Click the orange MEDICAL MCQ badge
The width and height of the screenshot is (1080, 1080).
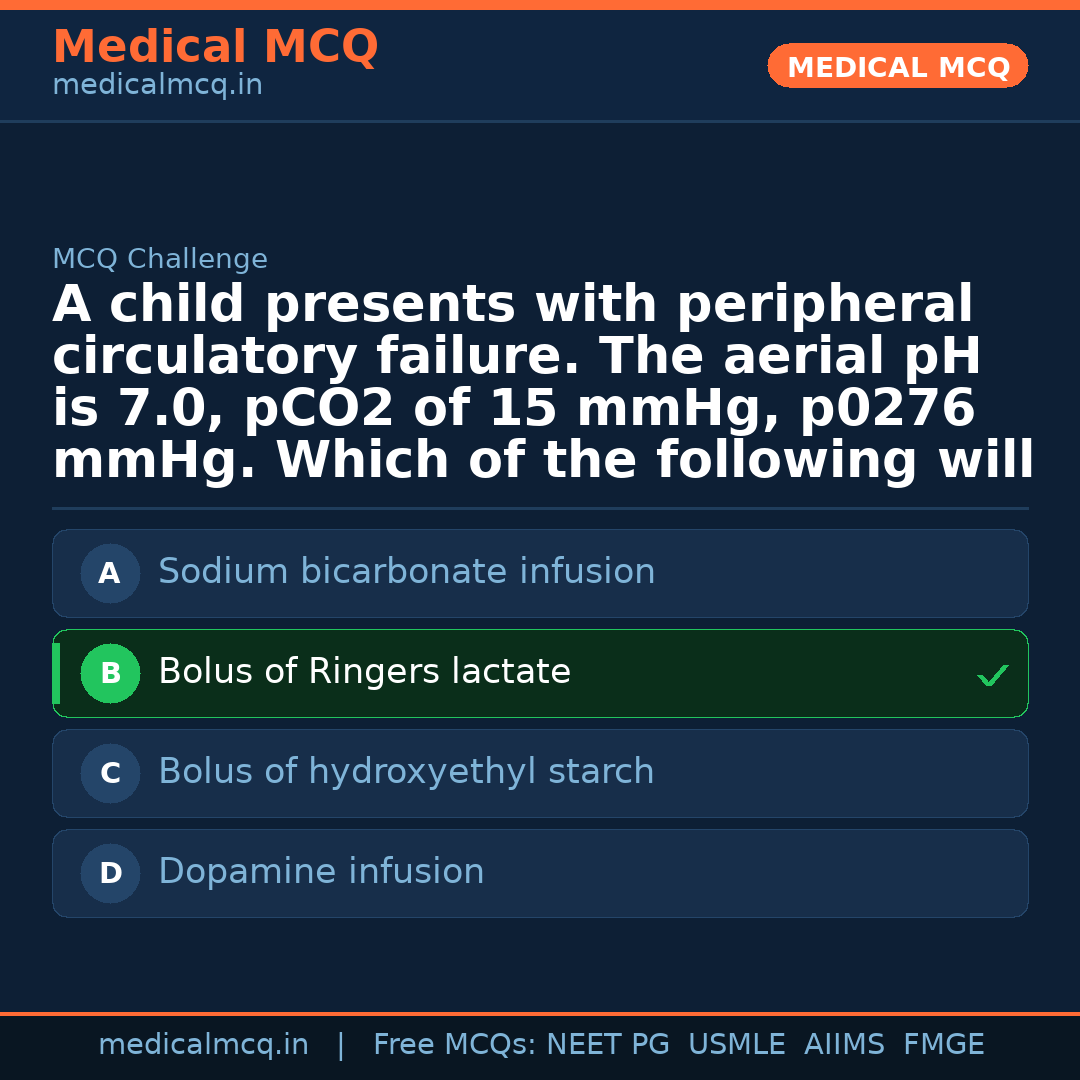[x=897, y=67]
